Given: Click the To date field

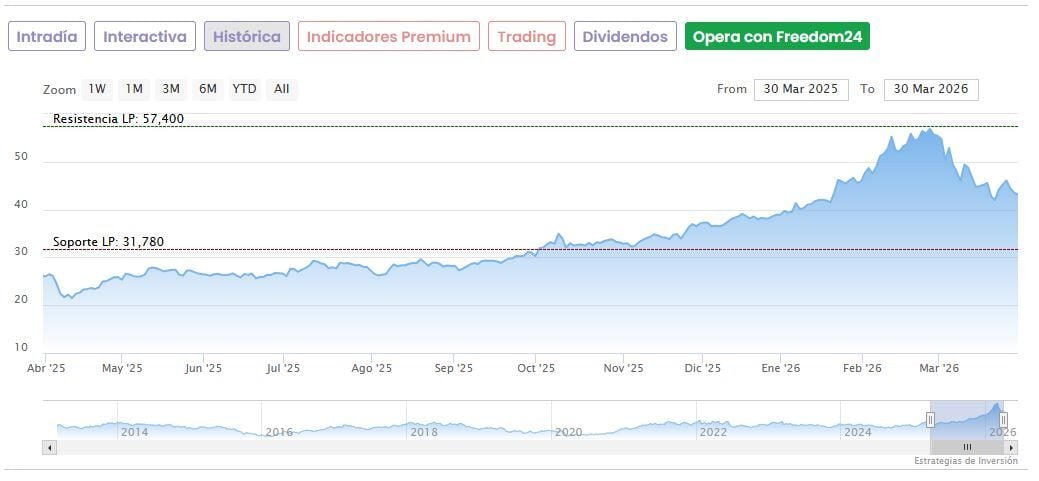Looking at the screenshot, I should (931, 89).
